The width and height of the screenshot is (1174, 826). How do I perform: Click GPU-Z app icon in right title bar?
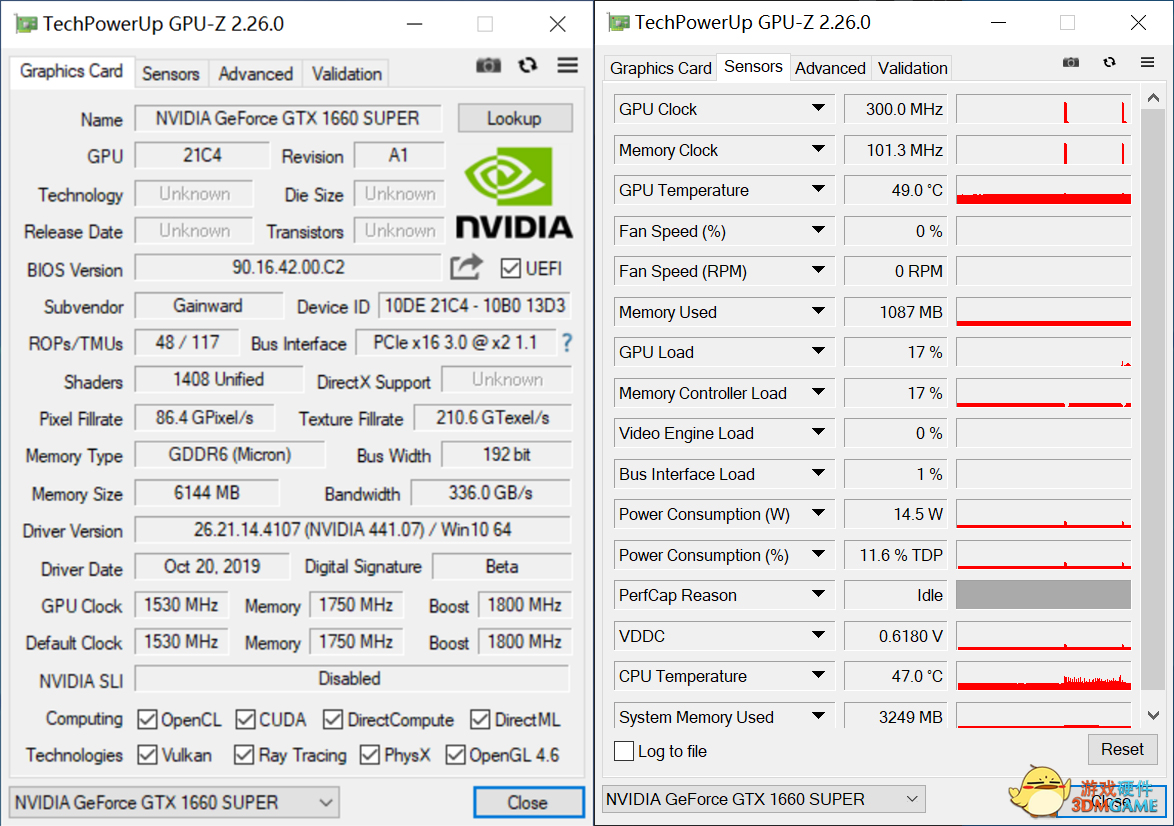coord(618,22)
